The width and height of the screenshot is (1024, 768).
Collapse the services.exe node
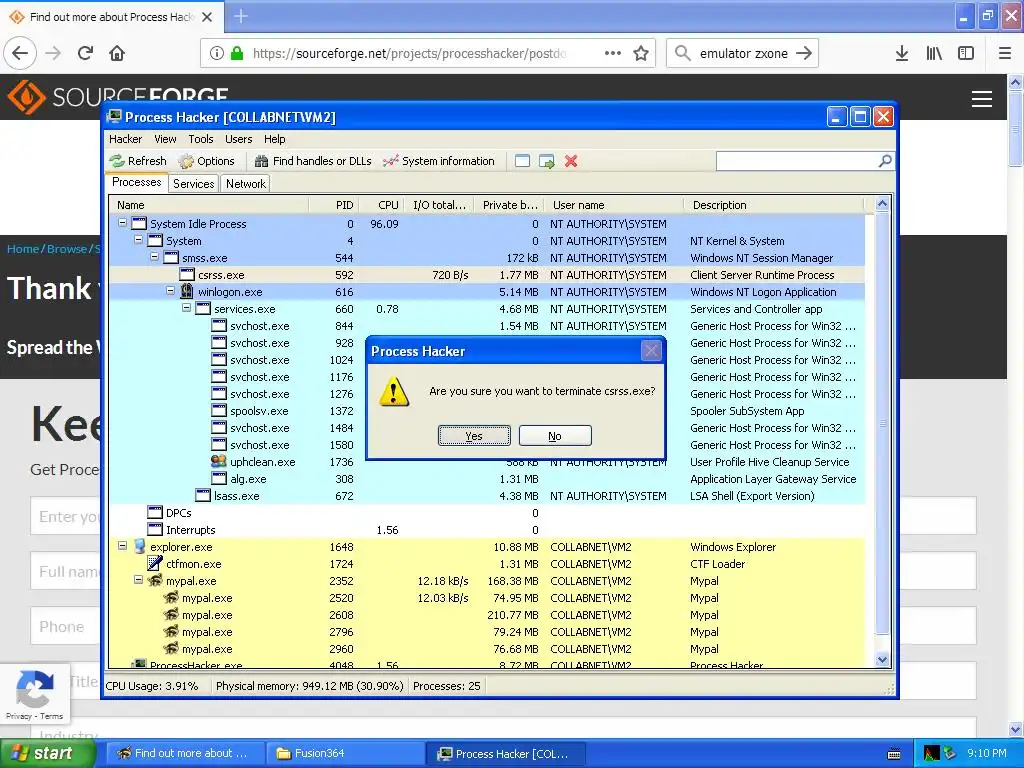pyautogui.click(x=186, y=308)
